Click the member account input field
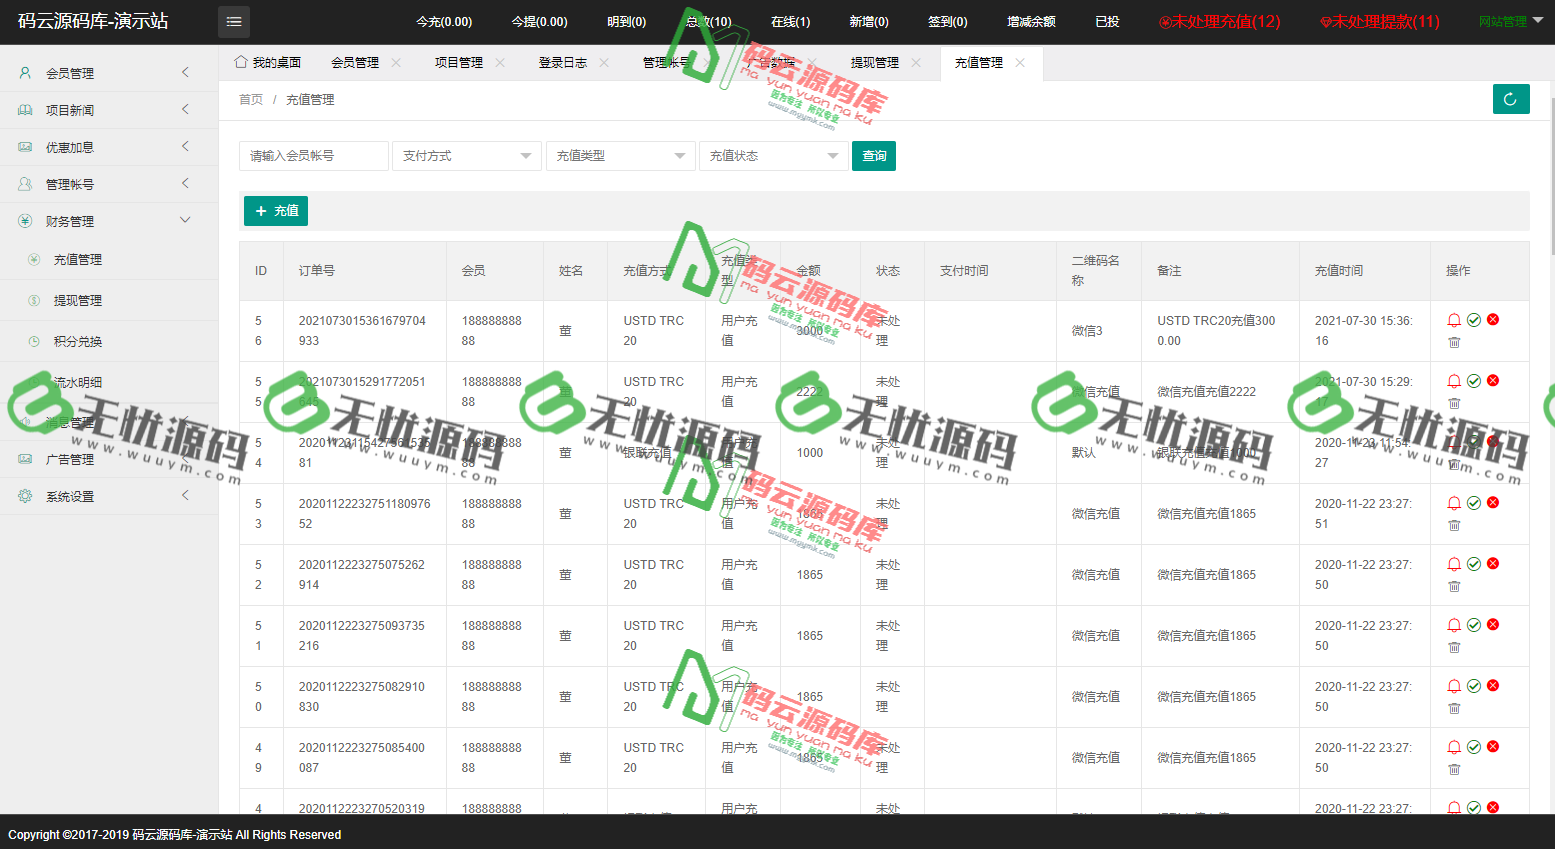Viewport: 1555px width, 849px height. point(313,156)
